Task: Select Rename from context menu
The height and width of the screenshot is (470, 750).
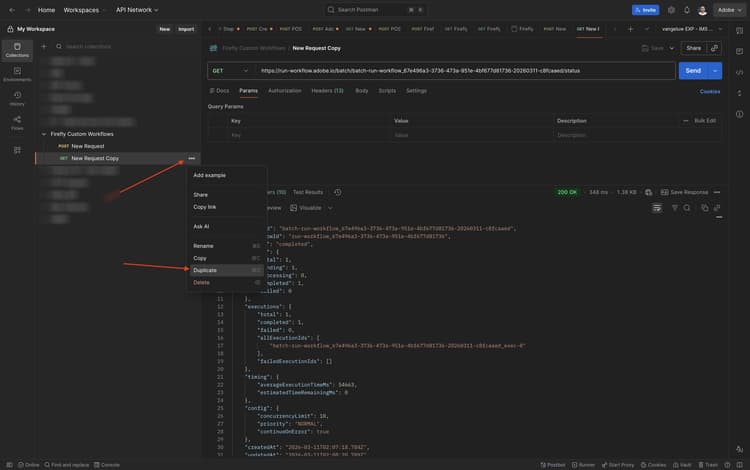Action: point(227,246)
